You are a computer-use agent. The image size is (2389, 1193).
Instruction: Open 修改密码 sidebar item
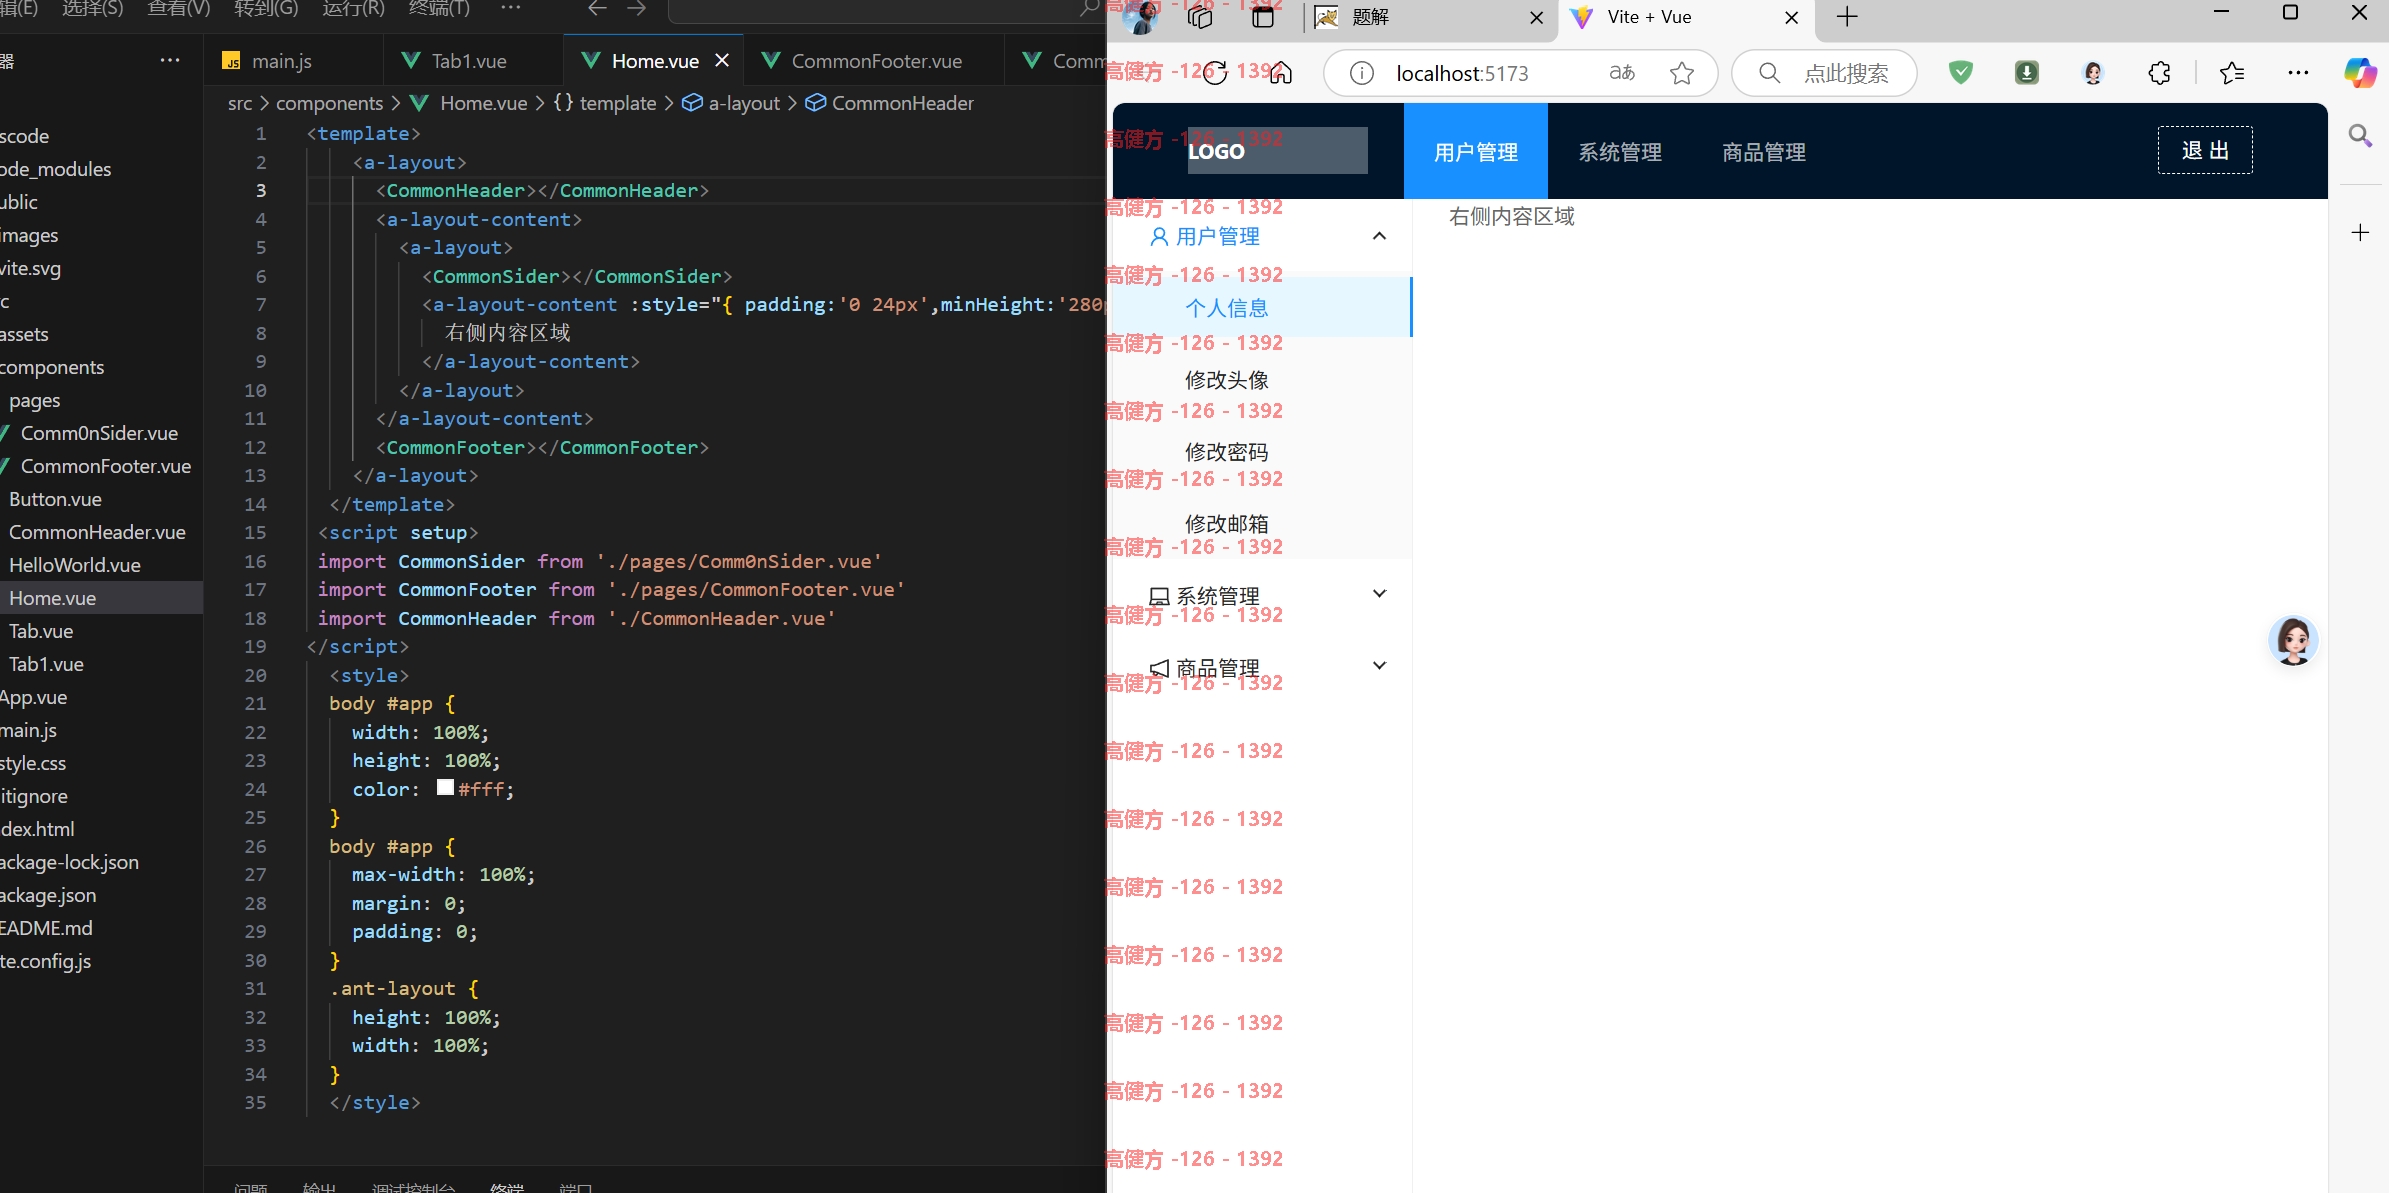pos(1260,451)
